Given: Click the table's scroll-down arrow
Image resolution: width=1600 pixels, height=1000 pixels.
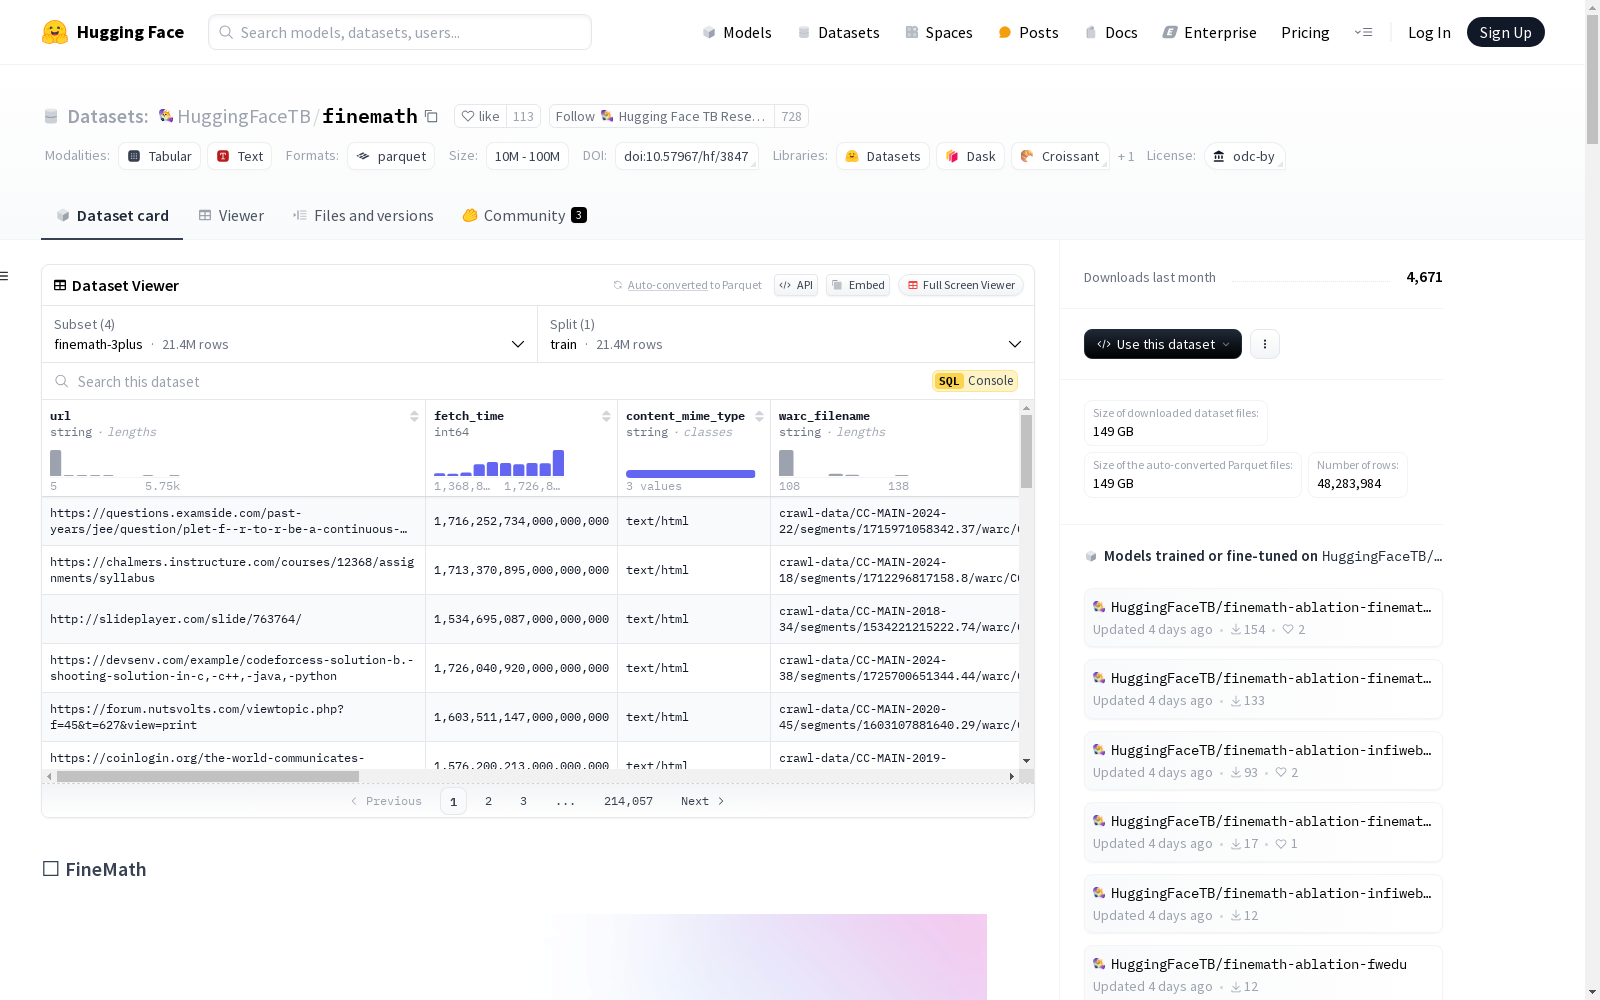Looking at the screenshot, I should 1026,761.
